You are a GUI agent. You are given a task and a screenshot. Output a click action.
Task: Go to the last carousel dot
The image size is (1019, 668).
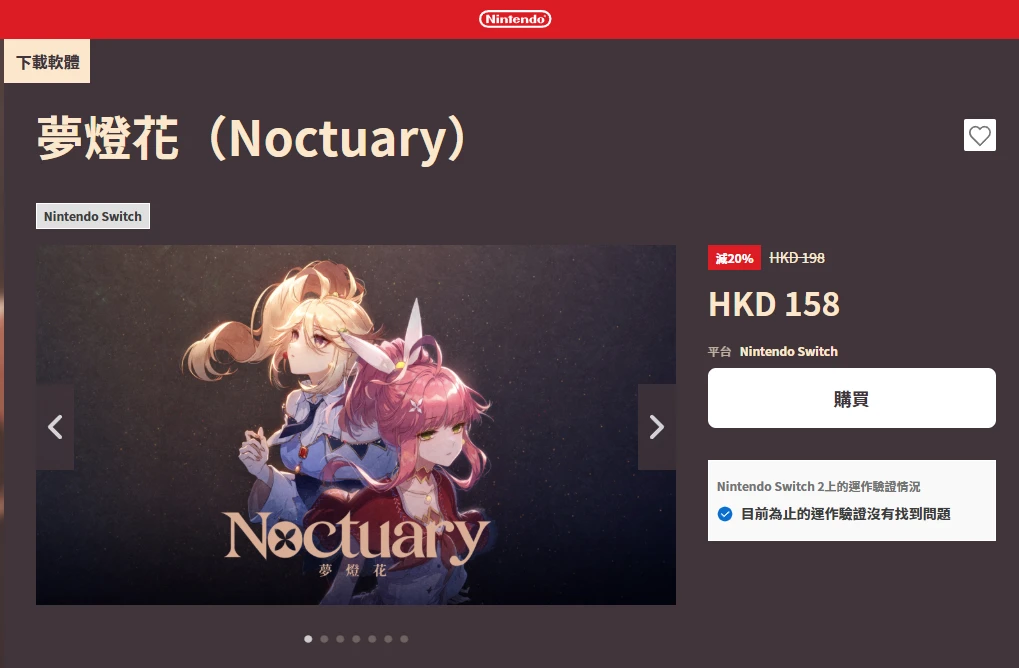click(x=404, y=639)
